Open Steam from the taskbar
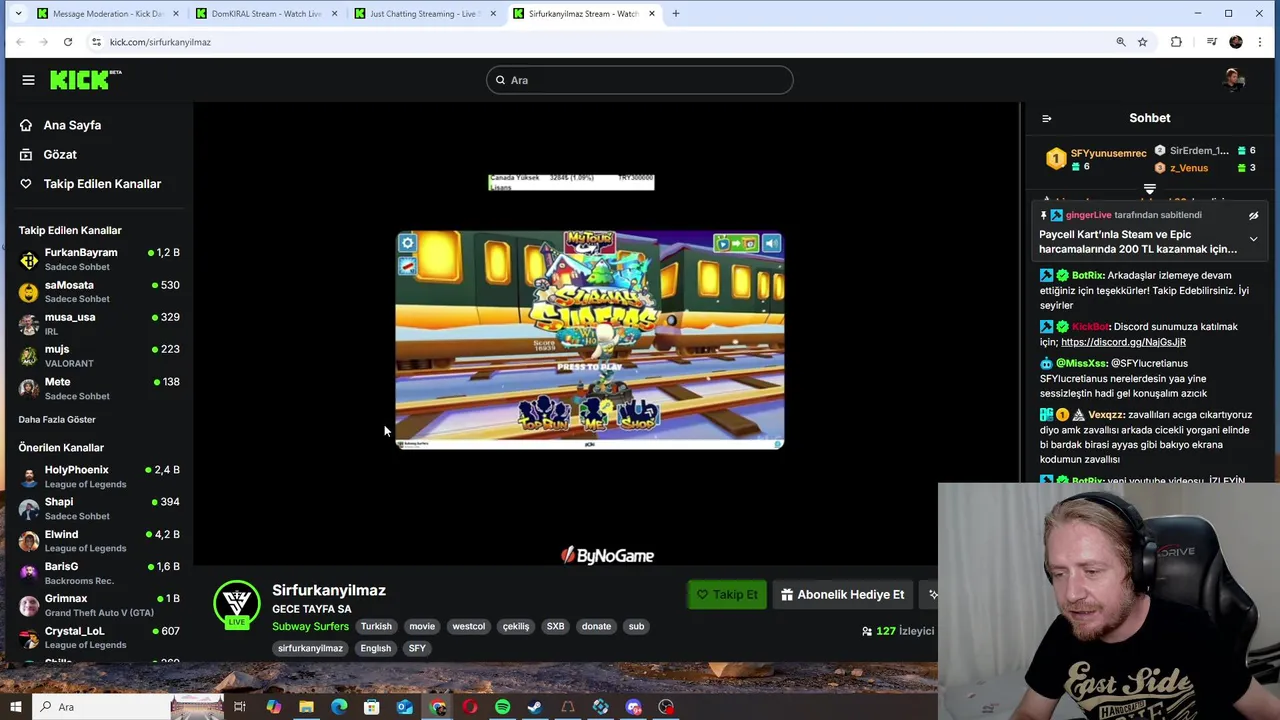 (x=535, y=707)
